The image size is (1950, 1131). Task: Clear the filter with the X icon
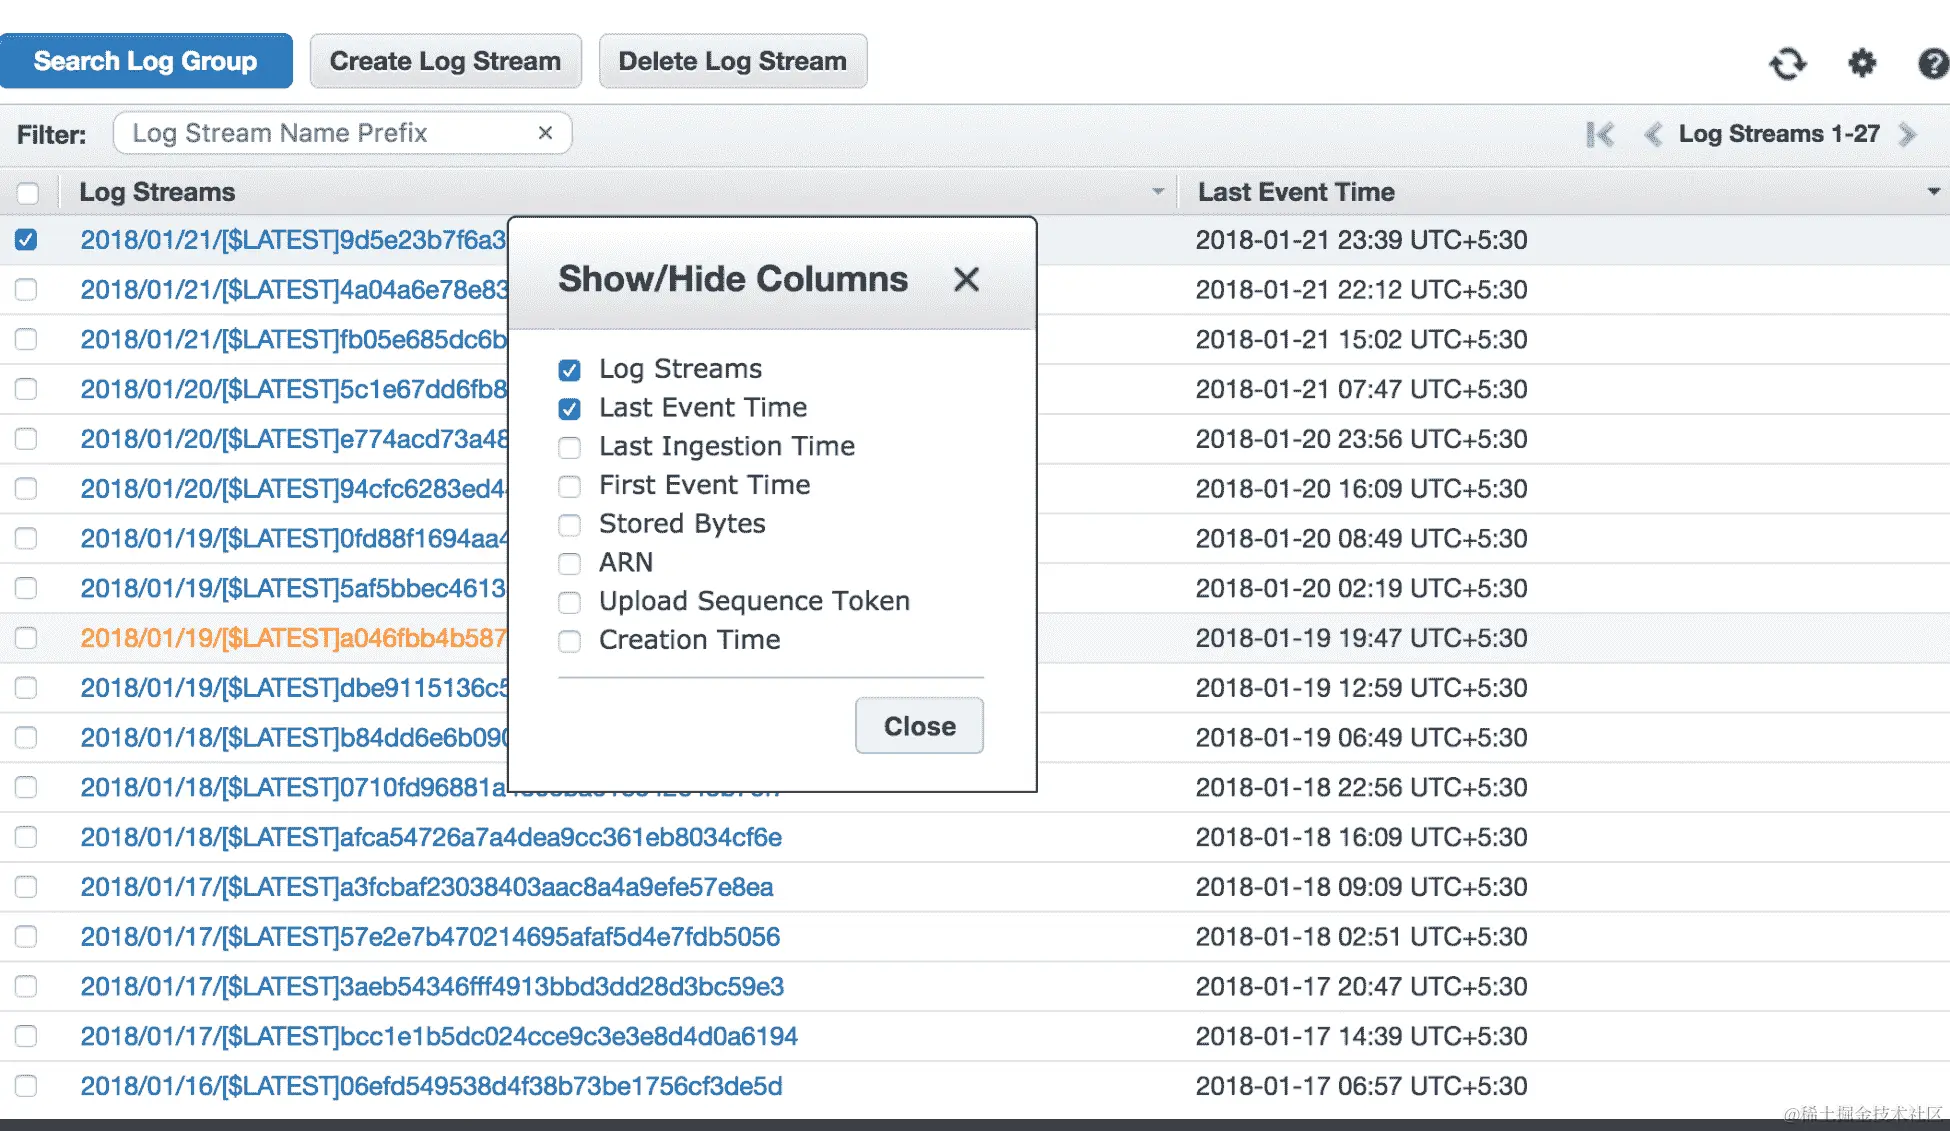tap(545, 133)
